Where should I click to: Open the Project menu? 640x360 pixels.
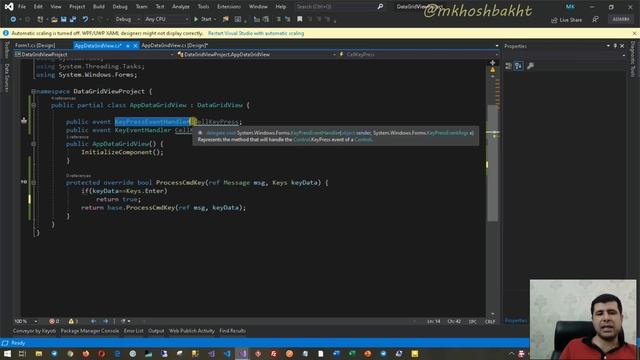point(77,7)
